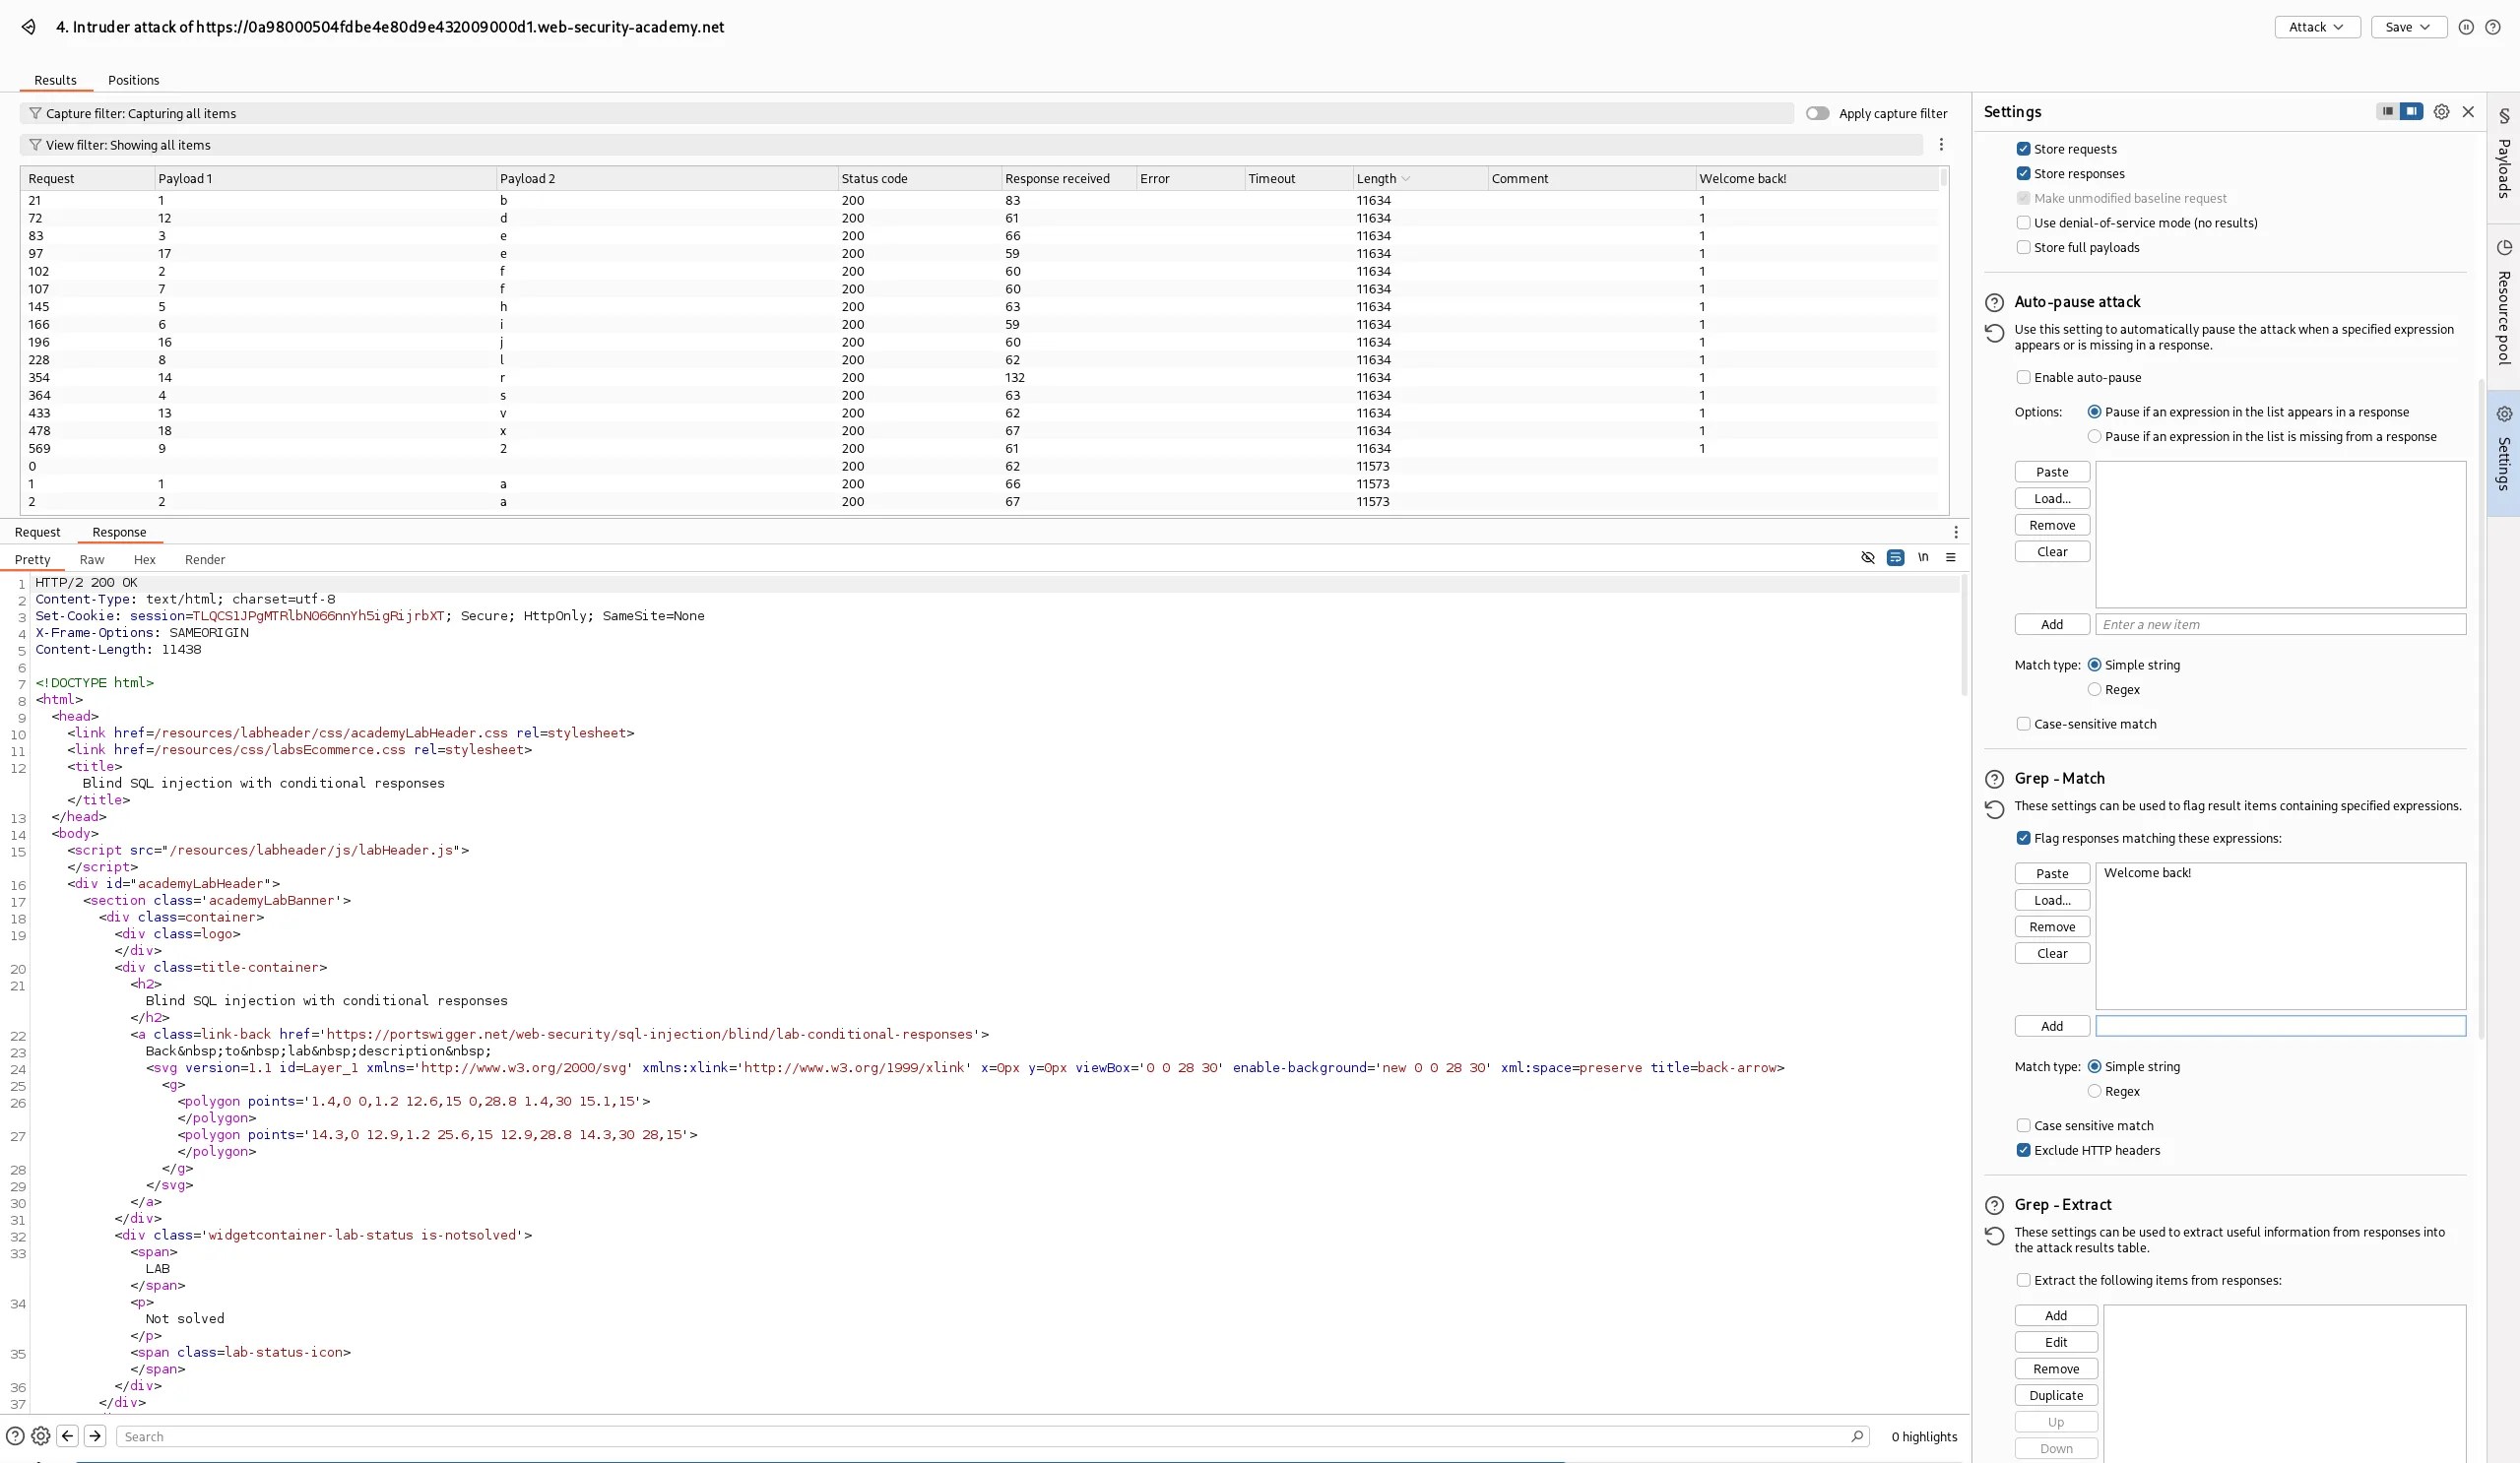Focus the response Search input field

coord(985,1437)
